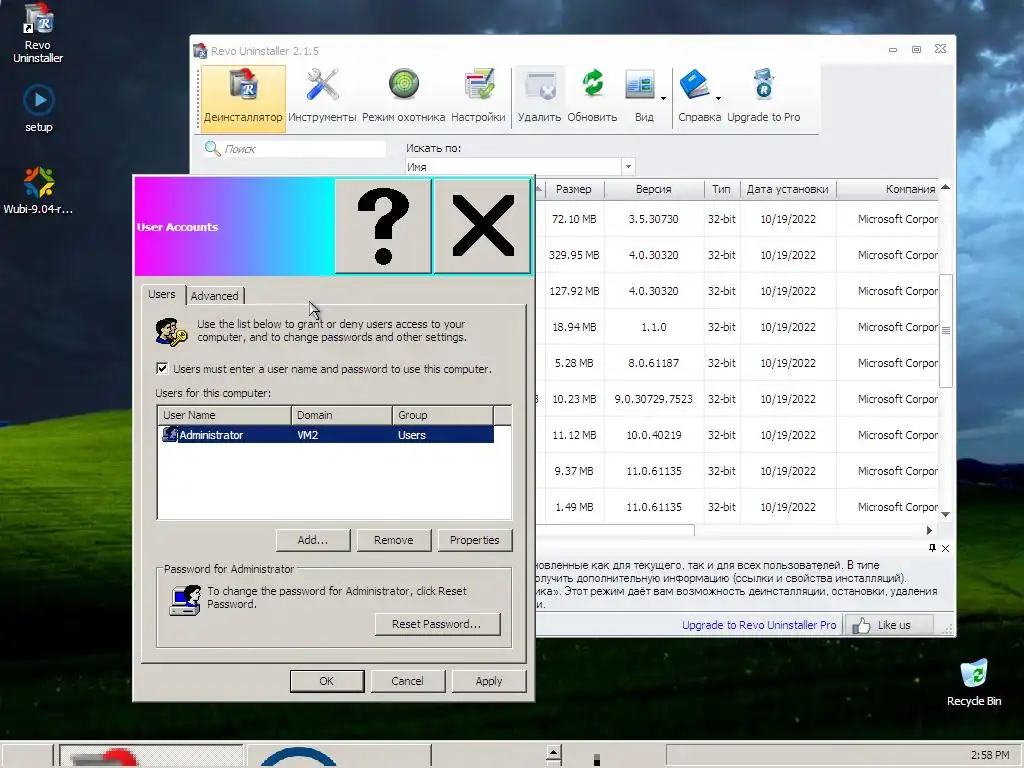Click the scroll-down arrow of Revo list

coord(945,515)
